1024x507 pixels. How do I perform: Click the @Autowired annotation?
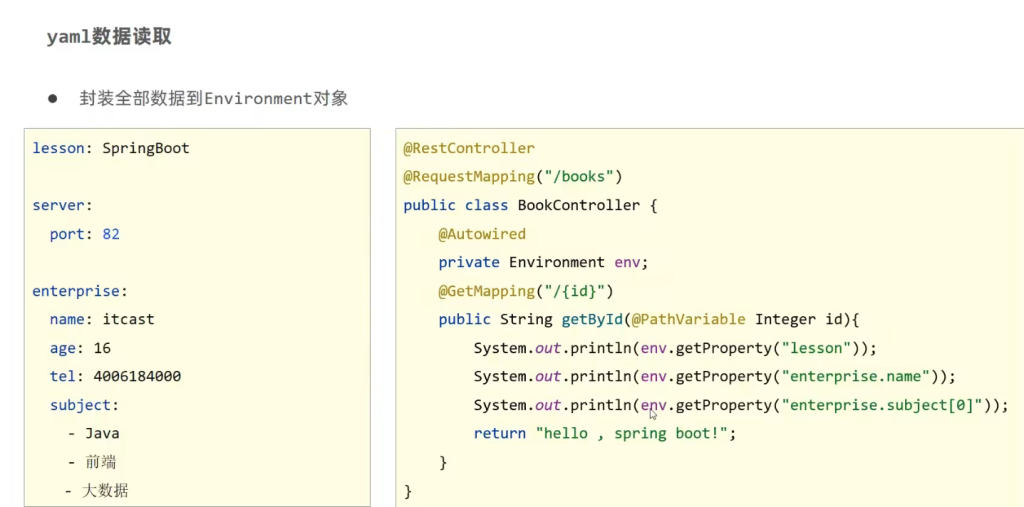pos(481,234)
